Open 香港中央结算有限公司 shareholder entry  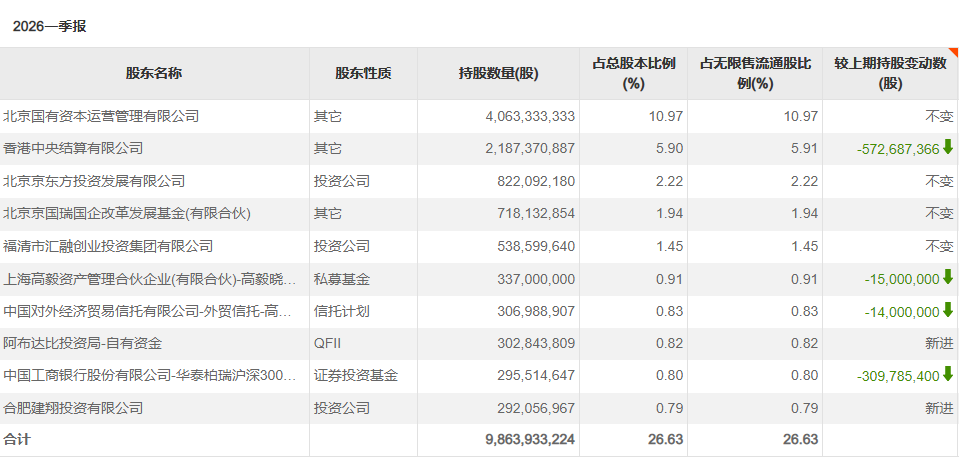tap(73, 149)
